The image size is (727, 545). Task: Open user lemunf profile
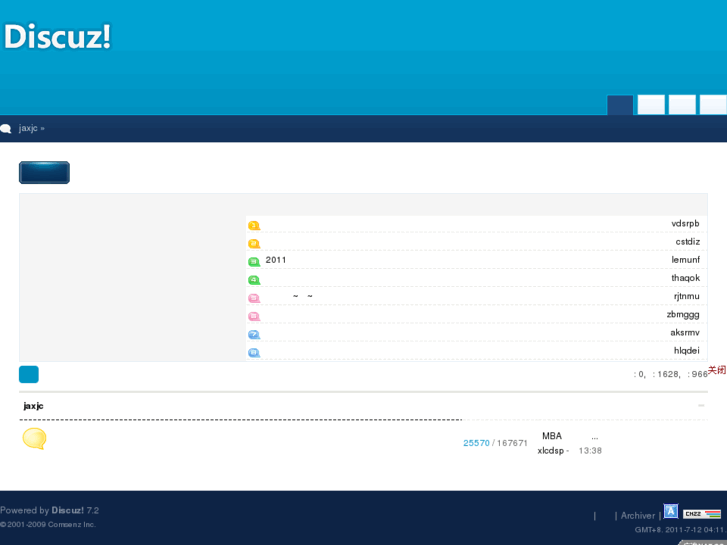pos(686,260)
